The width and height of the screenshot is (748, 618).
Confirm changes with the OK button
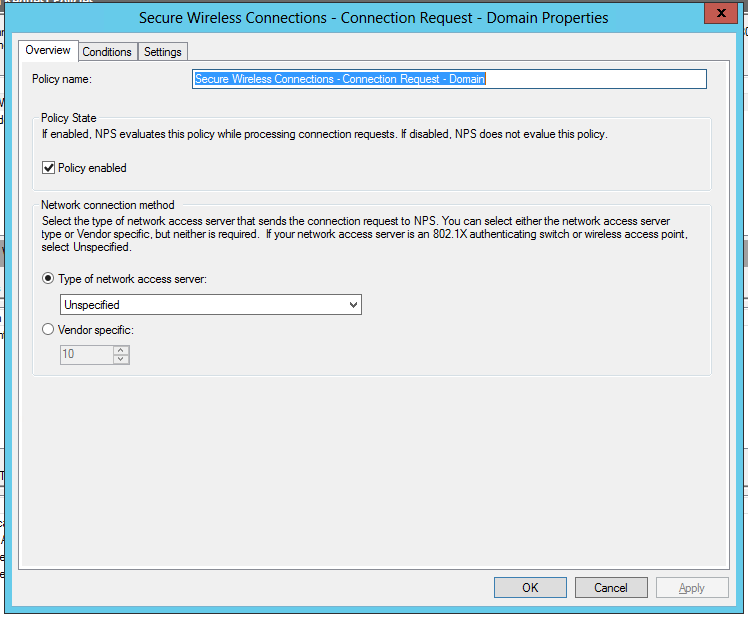(x=530, y=587)
